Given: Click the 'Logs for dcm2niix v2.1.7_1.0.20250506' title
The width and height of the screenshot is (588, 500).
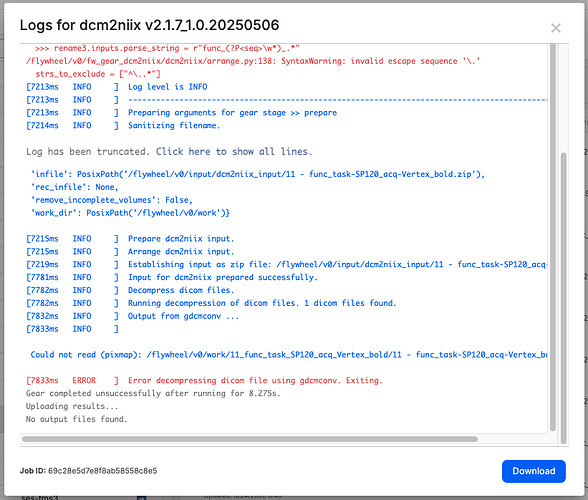Looking at the screenshot, I should pyautogui.click(x=150, y=25).
